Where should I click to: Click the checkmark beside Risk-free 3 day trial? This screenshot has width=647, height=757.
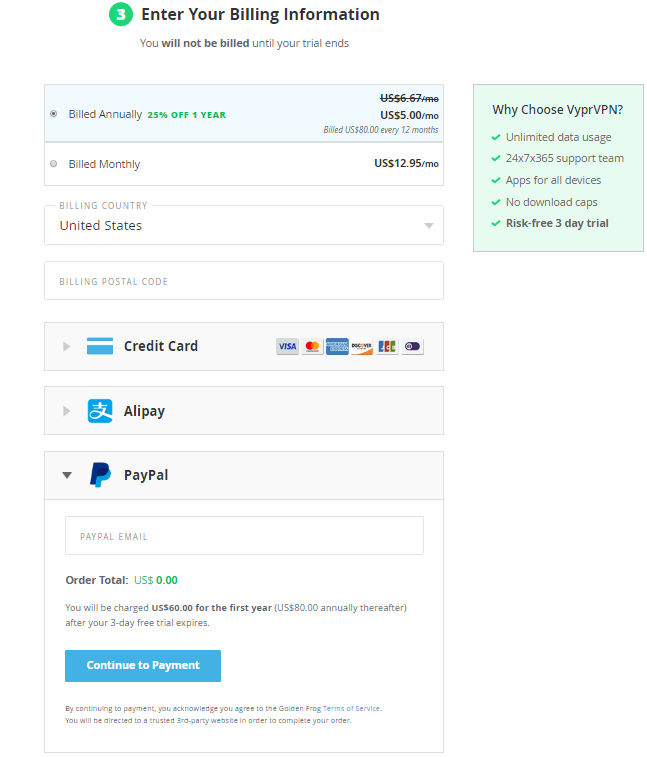point(496,224)
